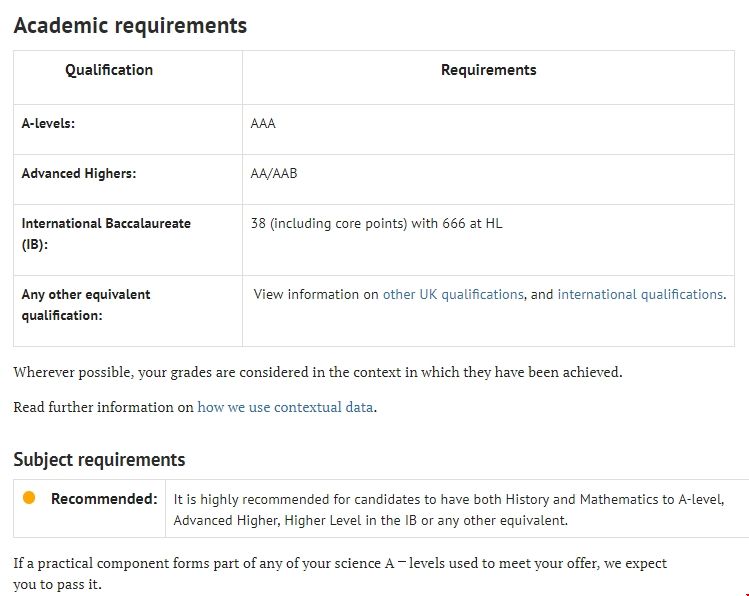Click the orange Recommended dot icon

[x=29, y=498]
